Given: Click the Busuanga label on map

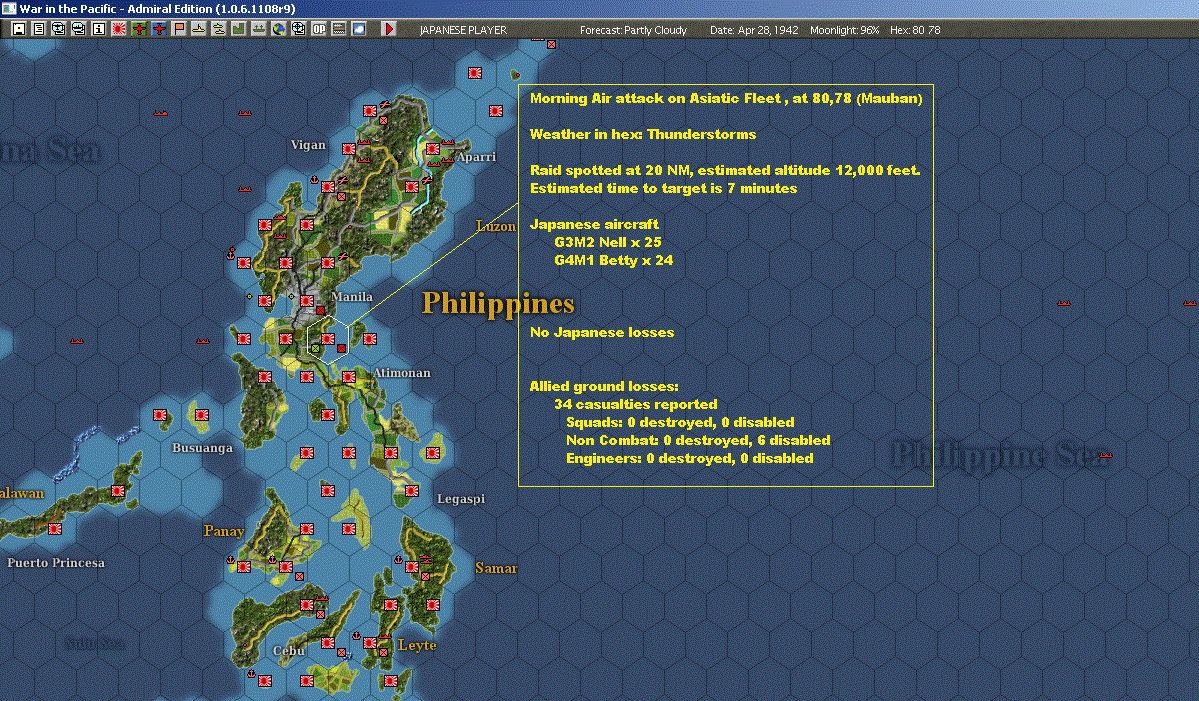Looking at the screenshot, I should coord(202,448).
